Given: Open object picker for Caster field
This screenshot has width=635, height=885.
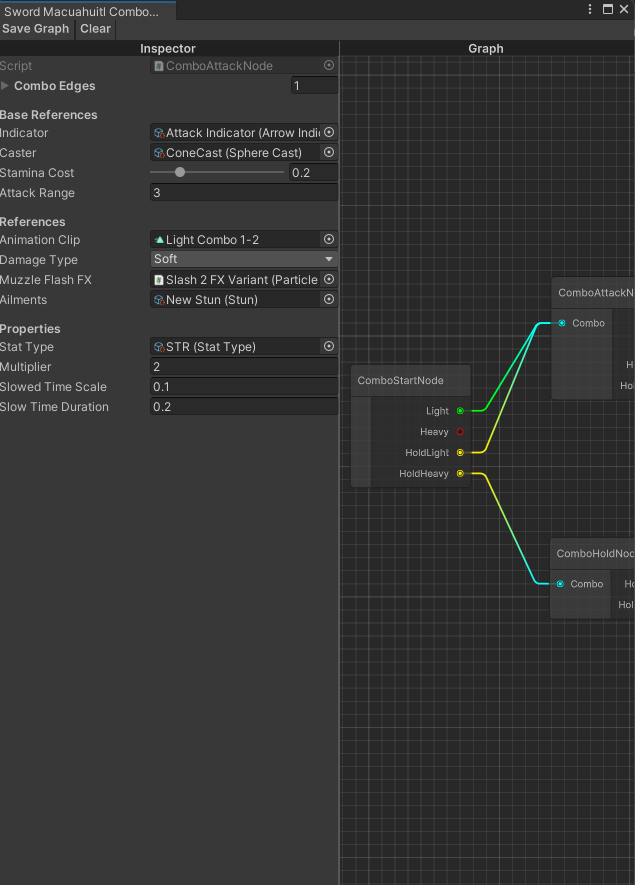Looking at the screenshot, I should point(329,152).
